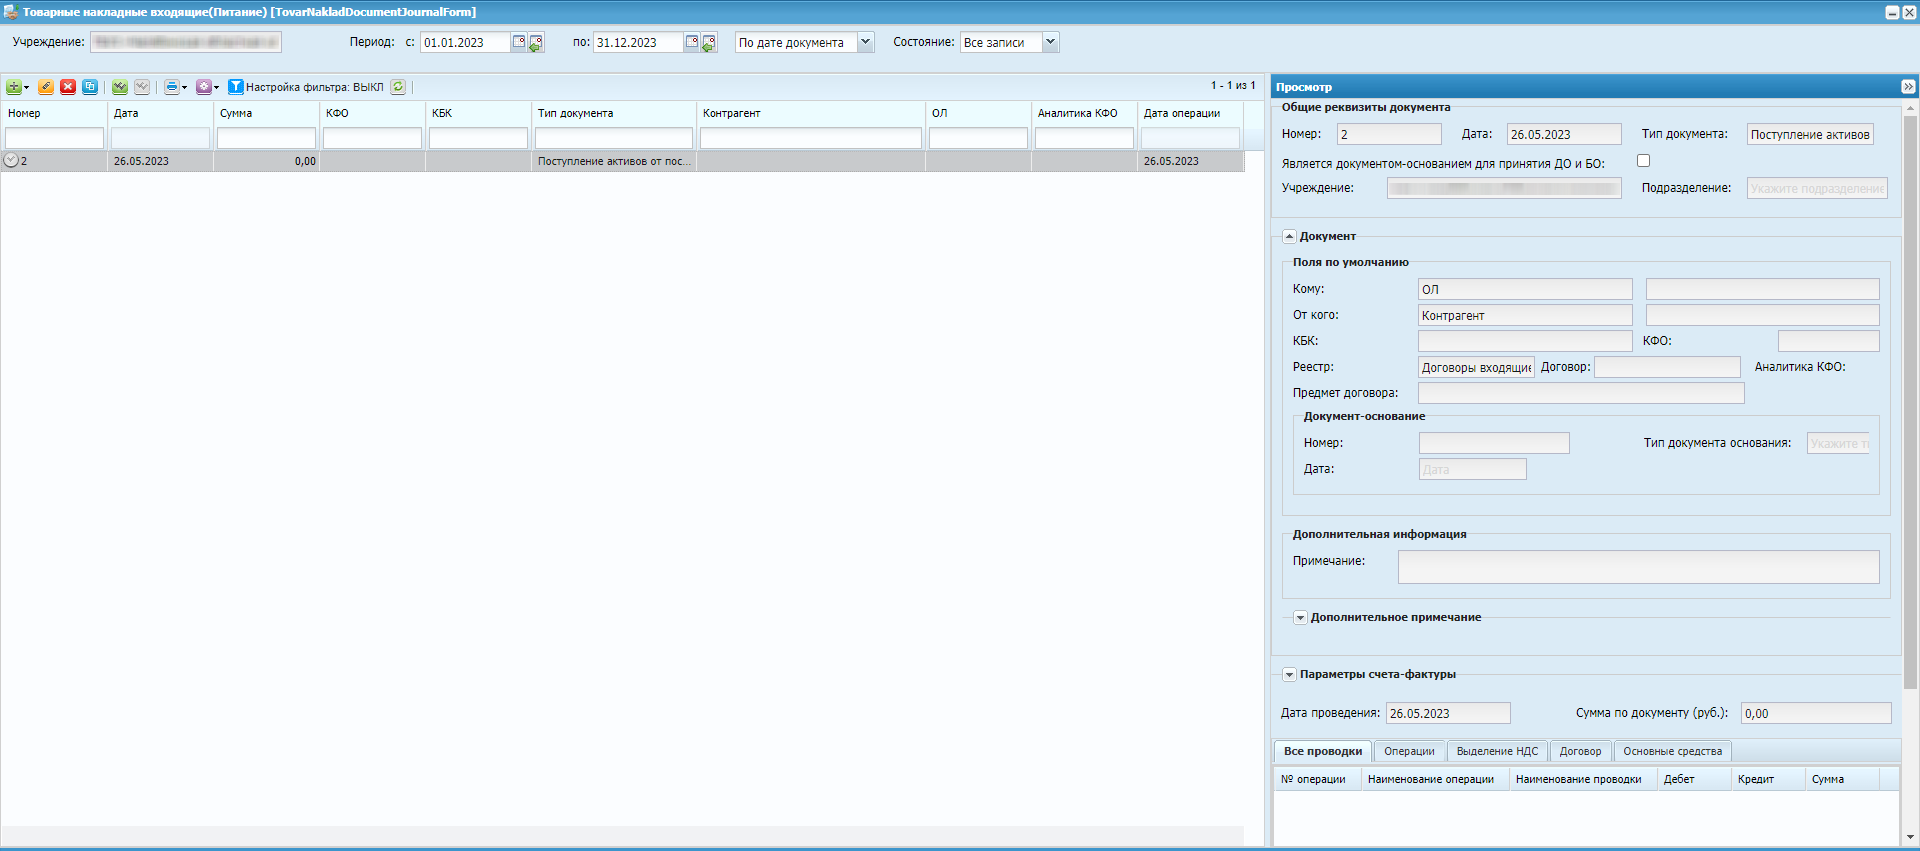The image size is (1920, 851).
Task: Click the period start date field 01.01.2023
Action: click(x=466, y=42)
